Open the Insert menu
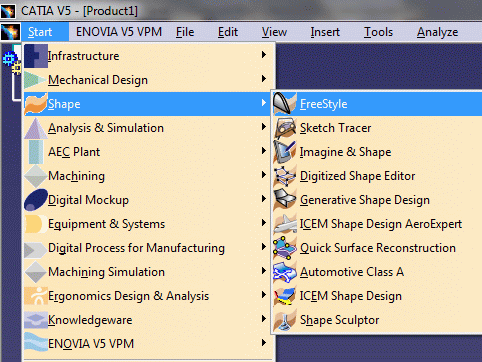 click(x=325, y=32)
